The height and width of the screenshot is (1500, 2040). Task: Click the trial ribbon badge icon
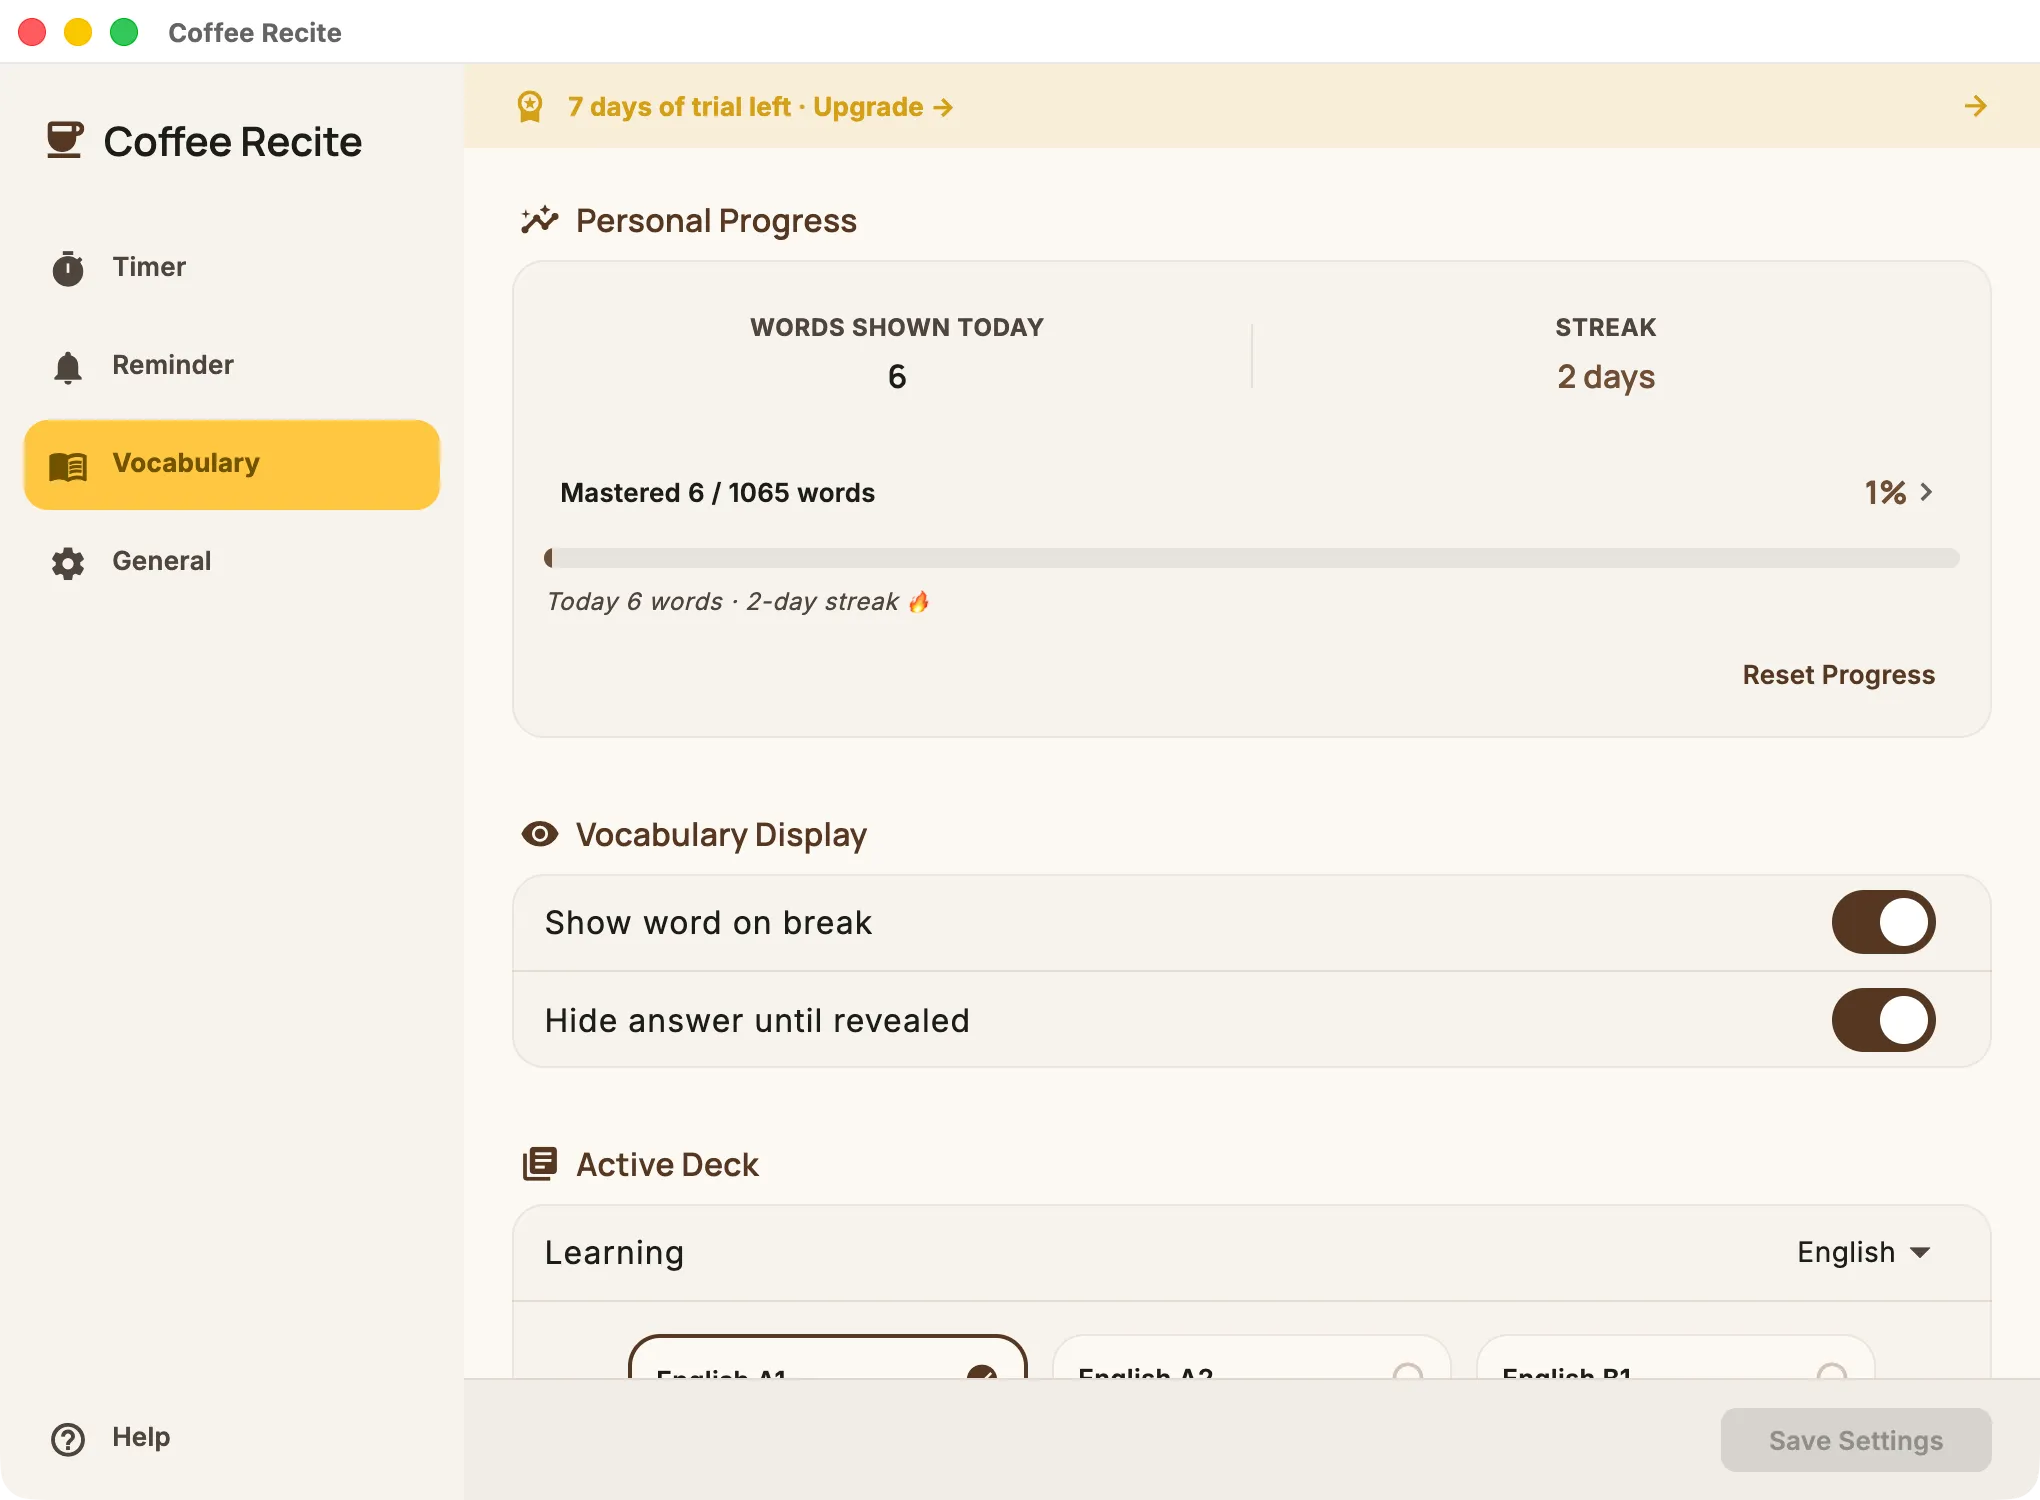tap(530, 106)
